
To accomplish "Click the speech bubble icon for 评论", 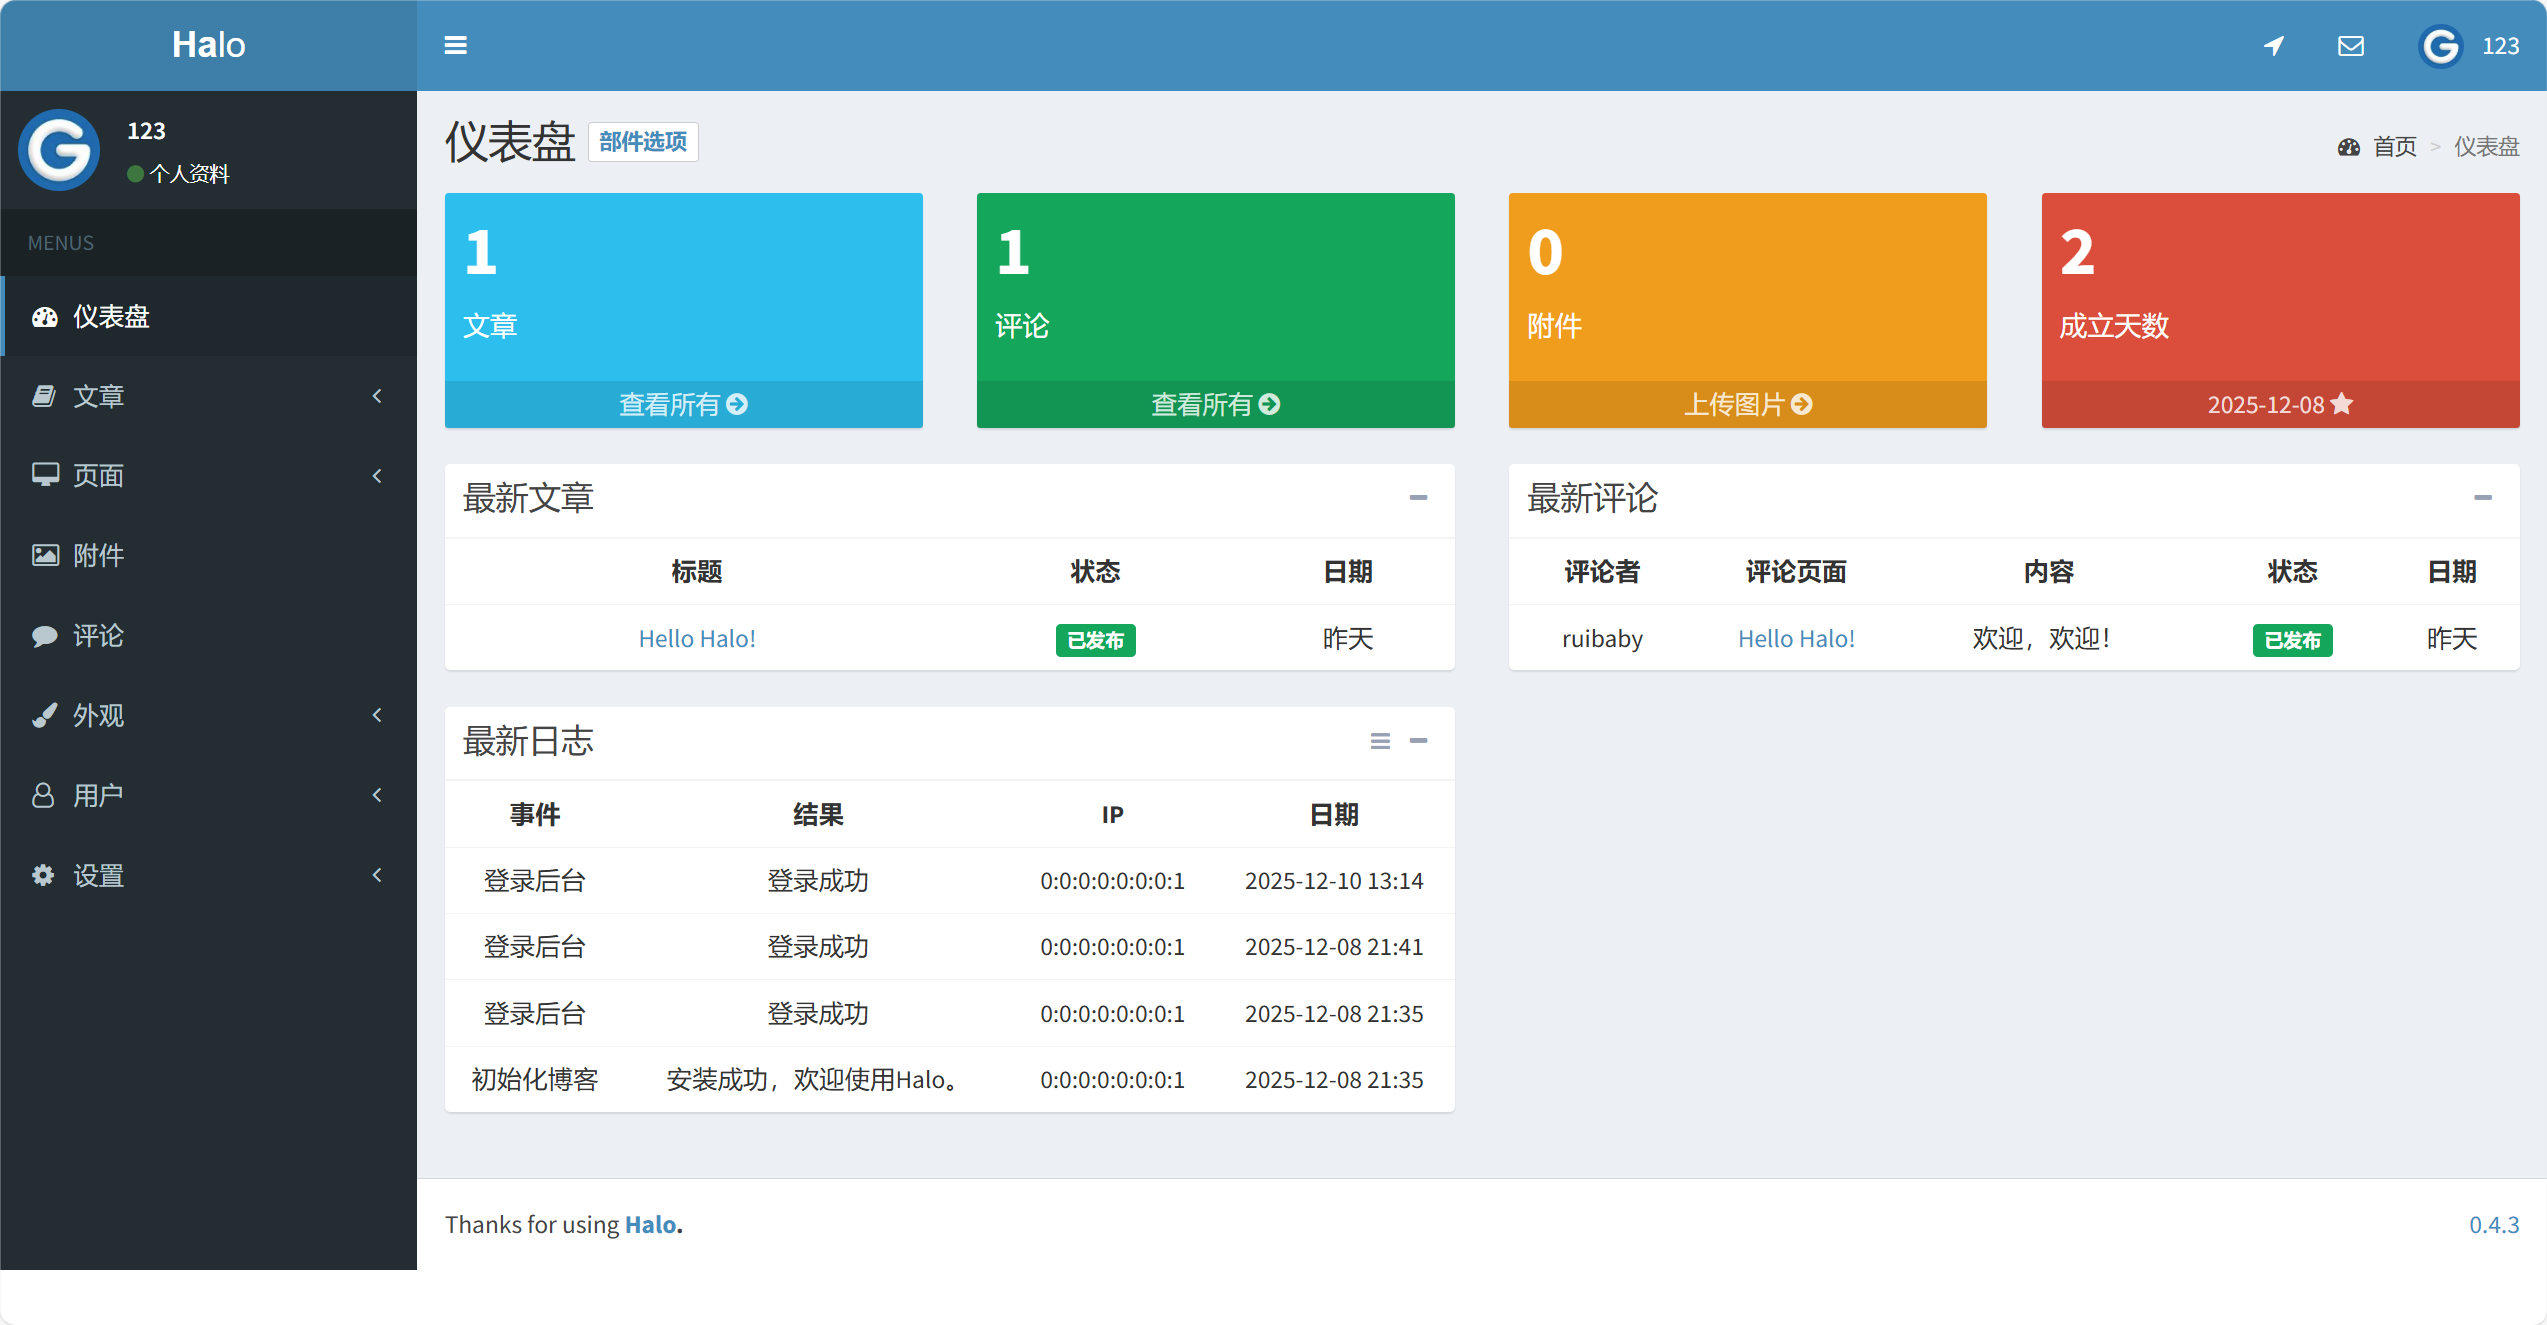I will [x=44, y=636].
